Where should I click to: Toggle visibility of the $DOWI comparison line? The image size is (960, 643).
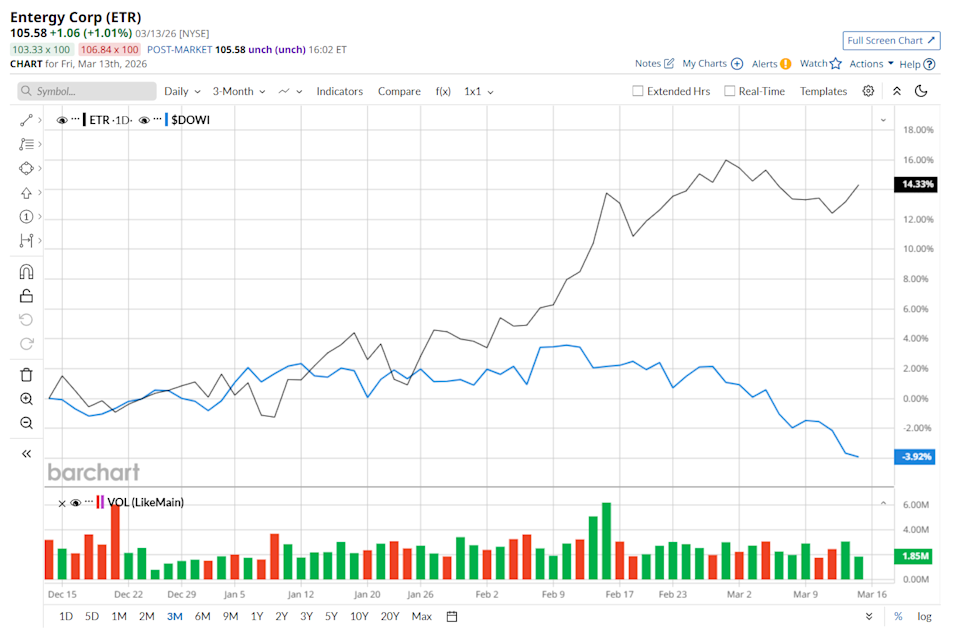(144, 120)
